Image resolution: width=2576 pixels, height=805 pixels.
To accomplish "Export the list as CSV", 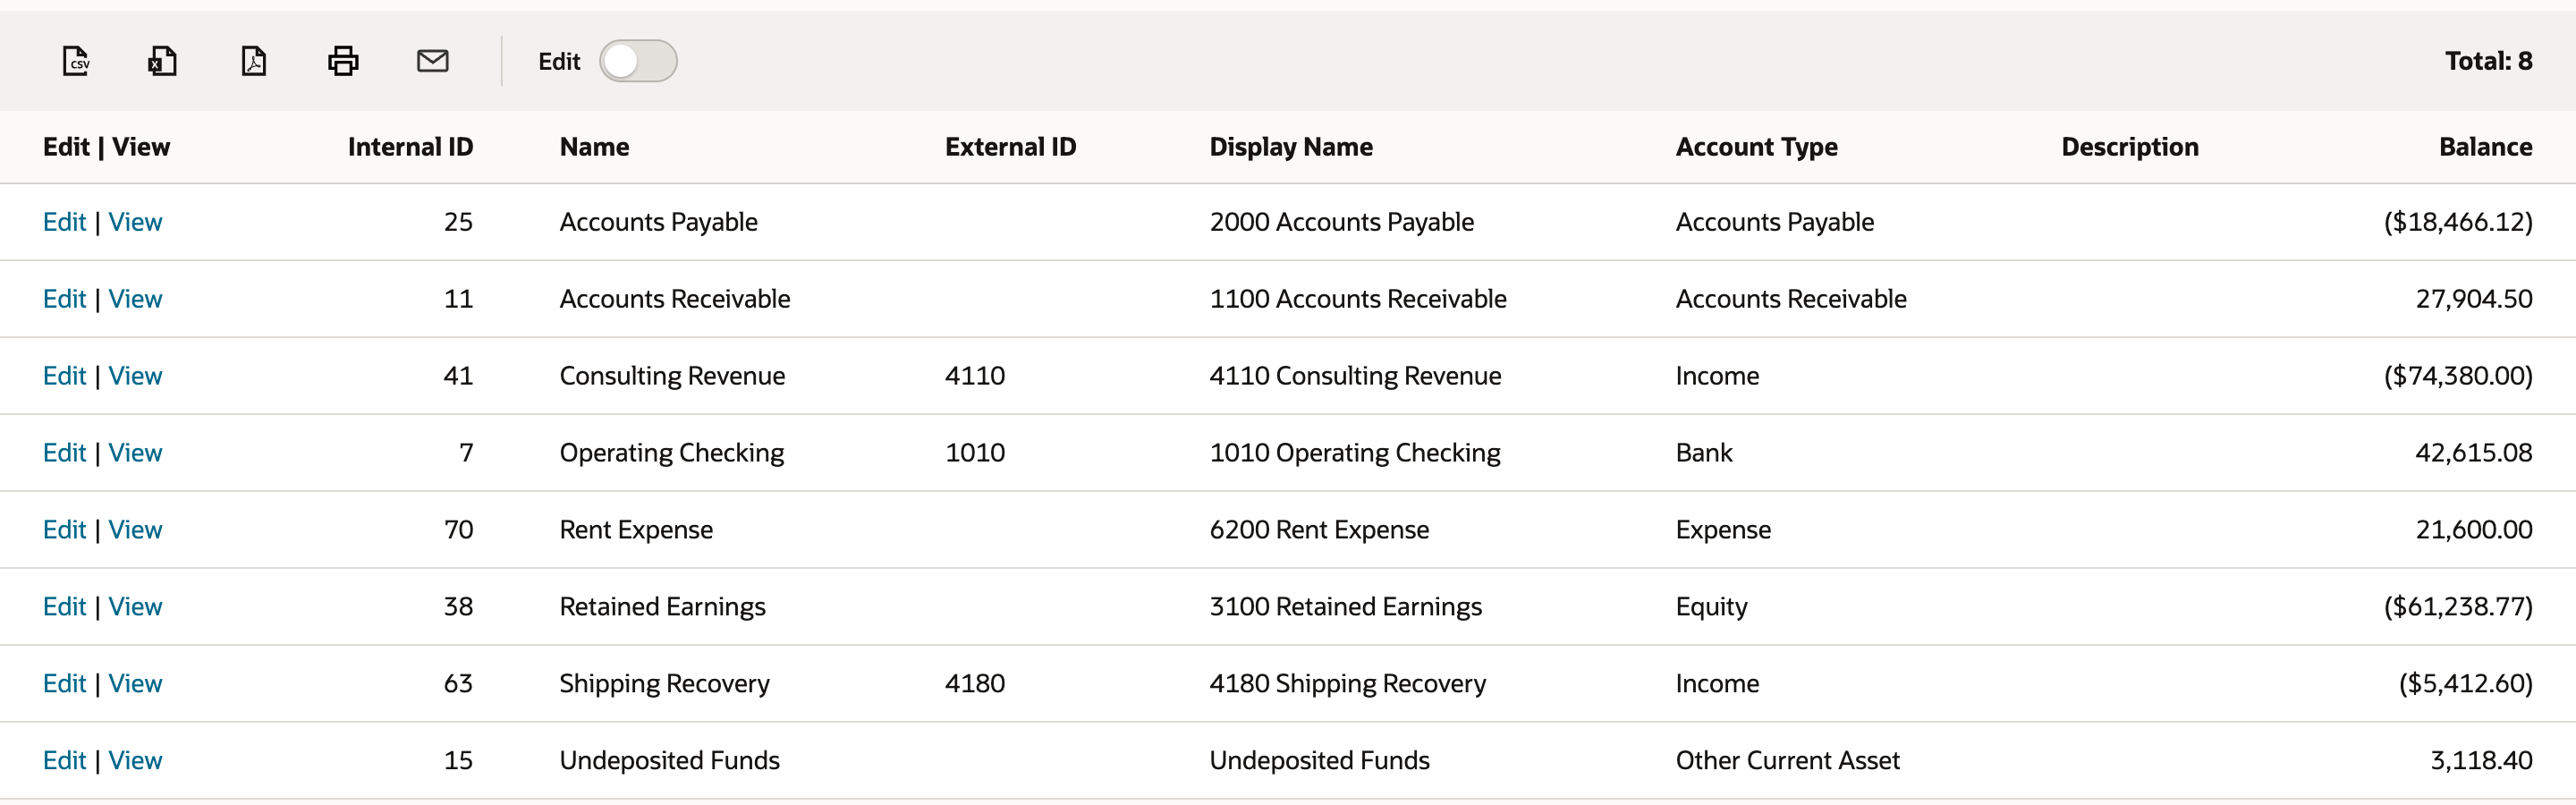I will point(76,61).
